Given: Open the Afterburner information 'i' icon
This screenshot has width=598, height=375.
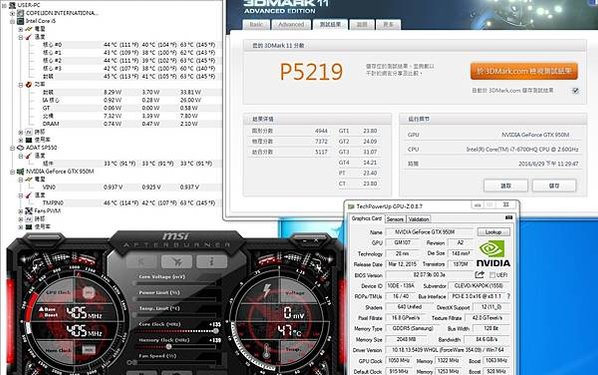Looking at the screenshot, I should point(212,261).
